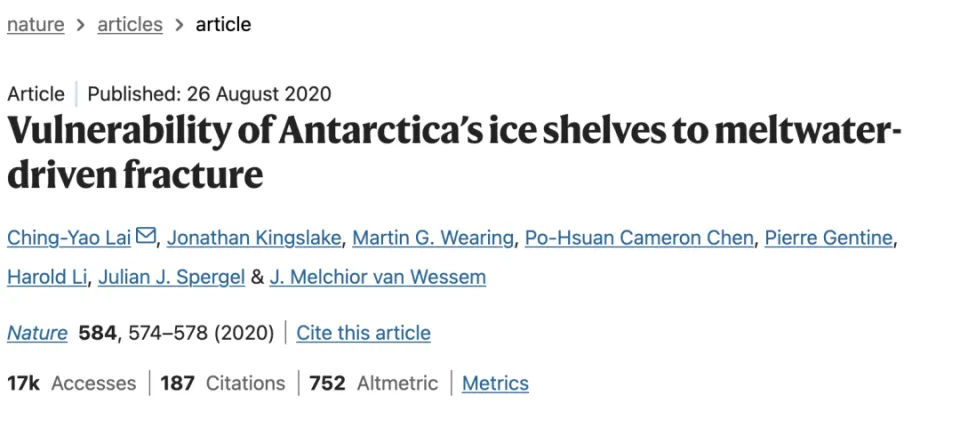Go to the 'articles' breadcrumb link
Image resolution: width=960 pixels, height=428 pixels.
click(129, 24)
